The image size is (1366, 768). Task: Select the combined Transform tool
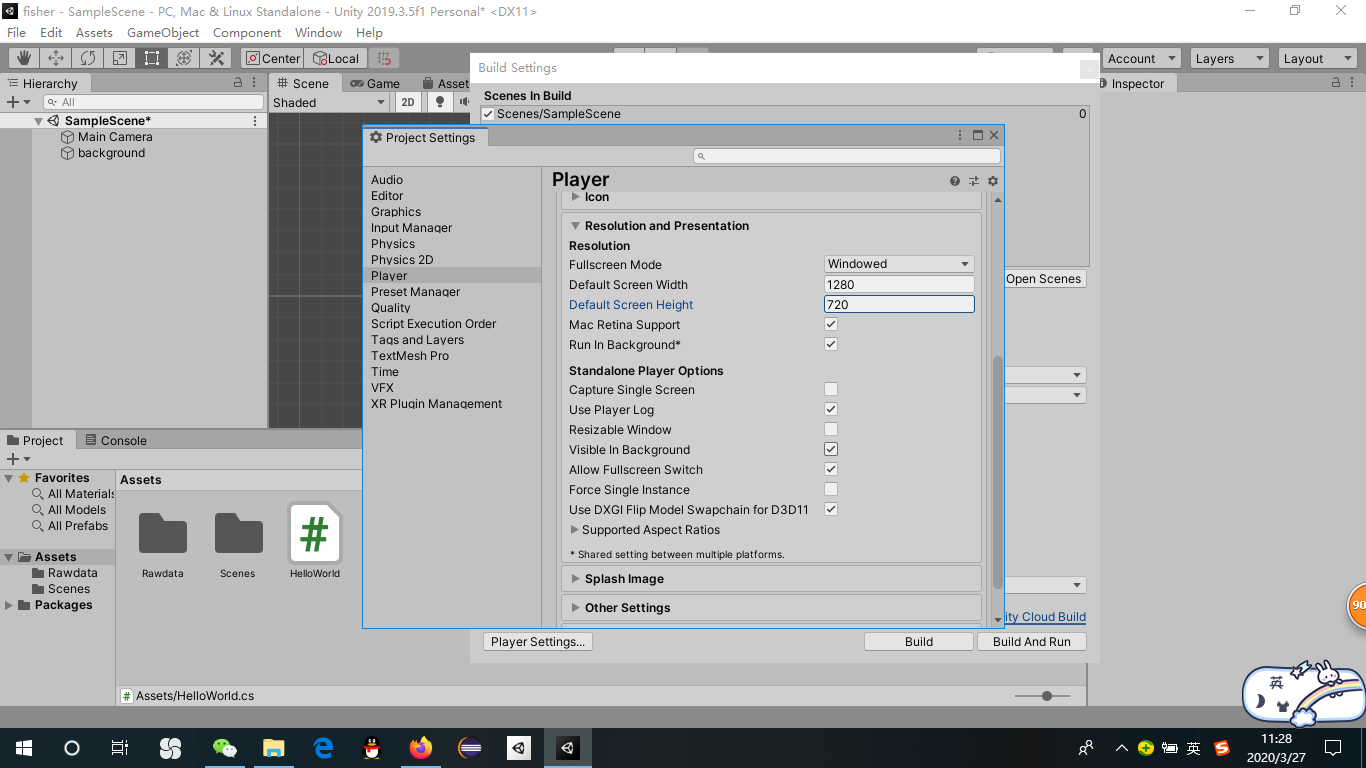pos(184,58)
